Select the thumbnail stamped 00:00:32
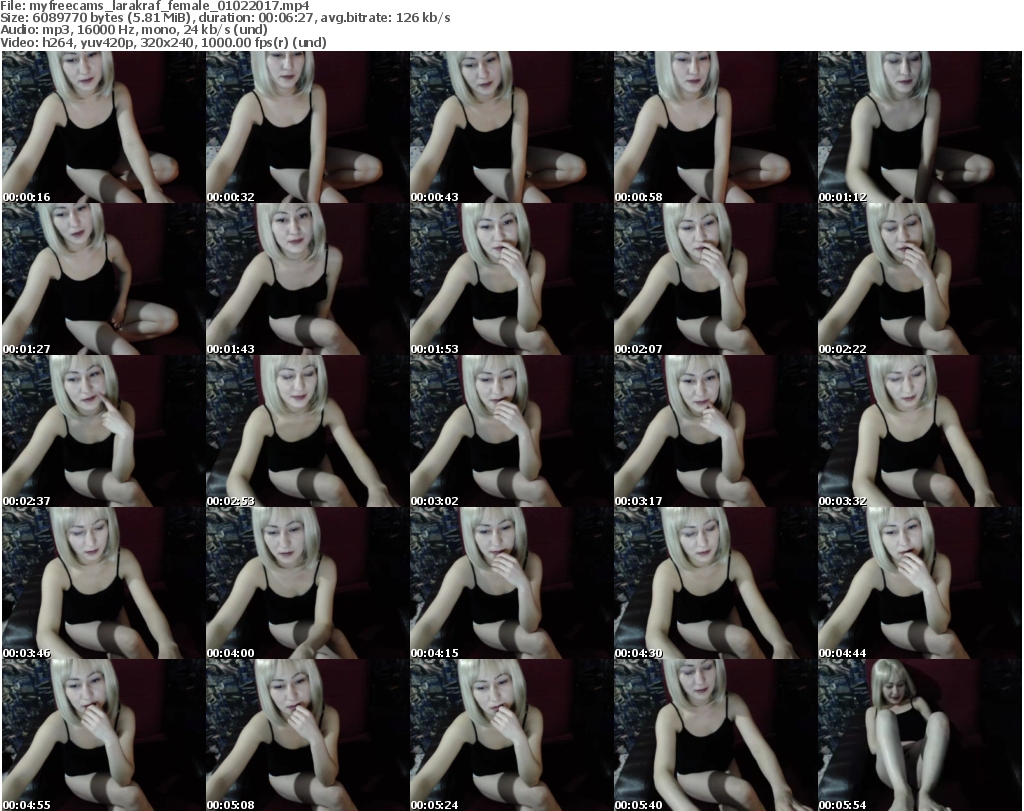Image resolution: width=1024 pixels, height=811 pixels. (x=308, y=127)
